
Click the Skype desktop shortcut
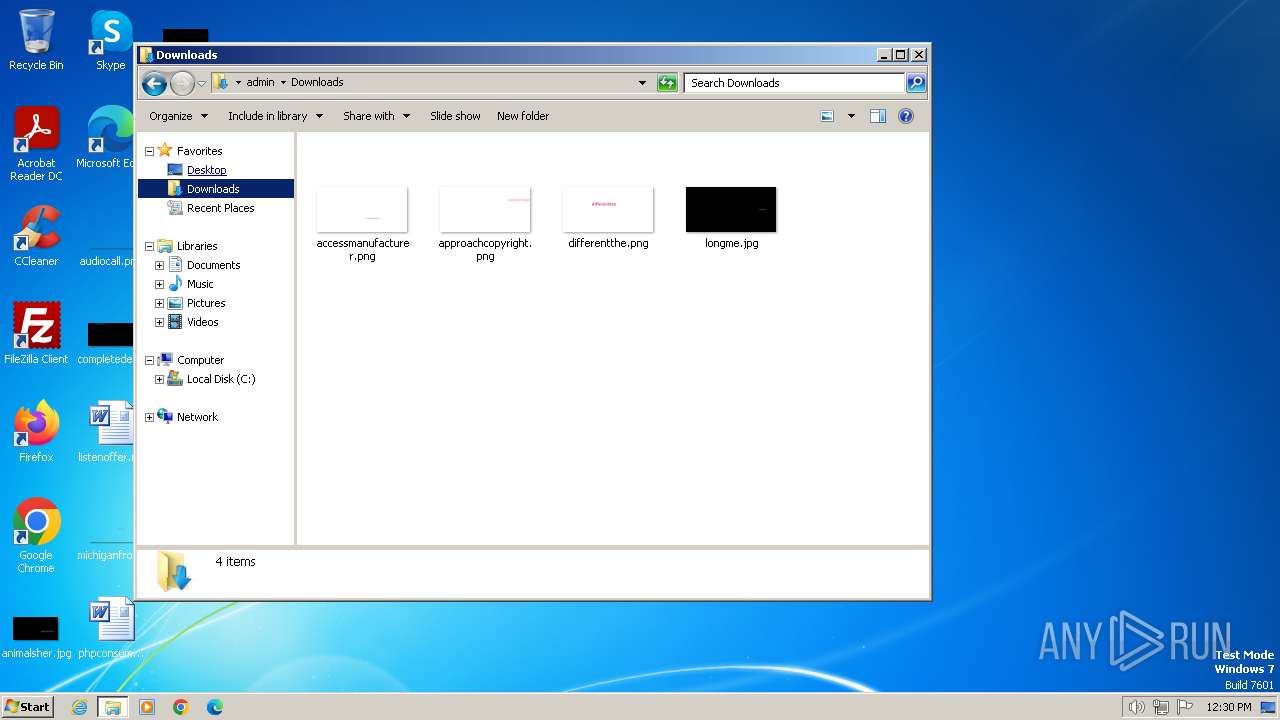[x=111, y=41]
